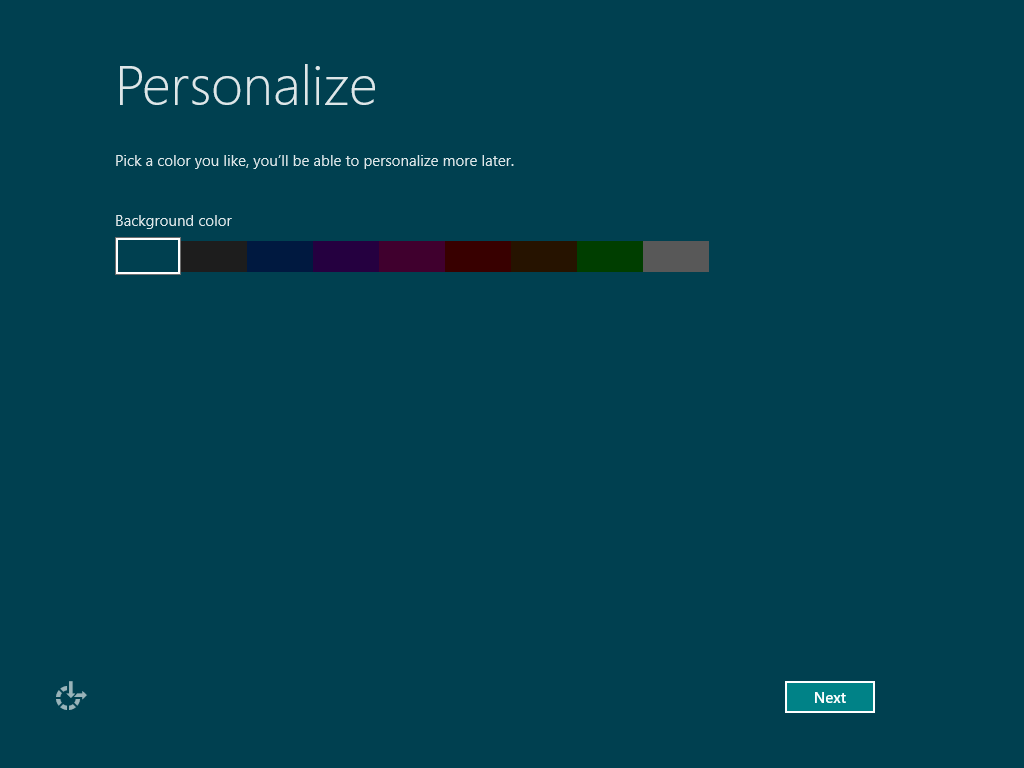Click the 'Background color' label
The image size is (1024, 768).
(x=173, y=221)
